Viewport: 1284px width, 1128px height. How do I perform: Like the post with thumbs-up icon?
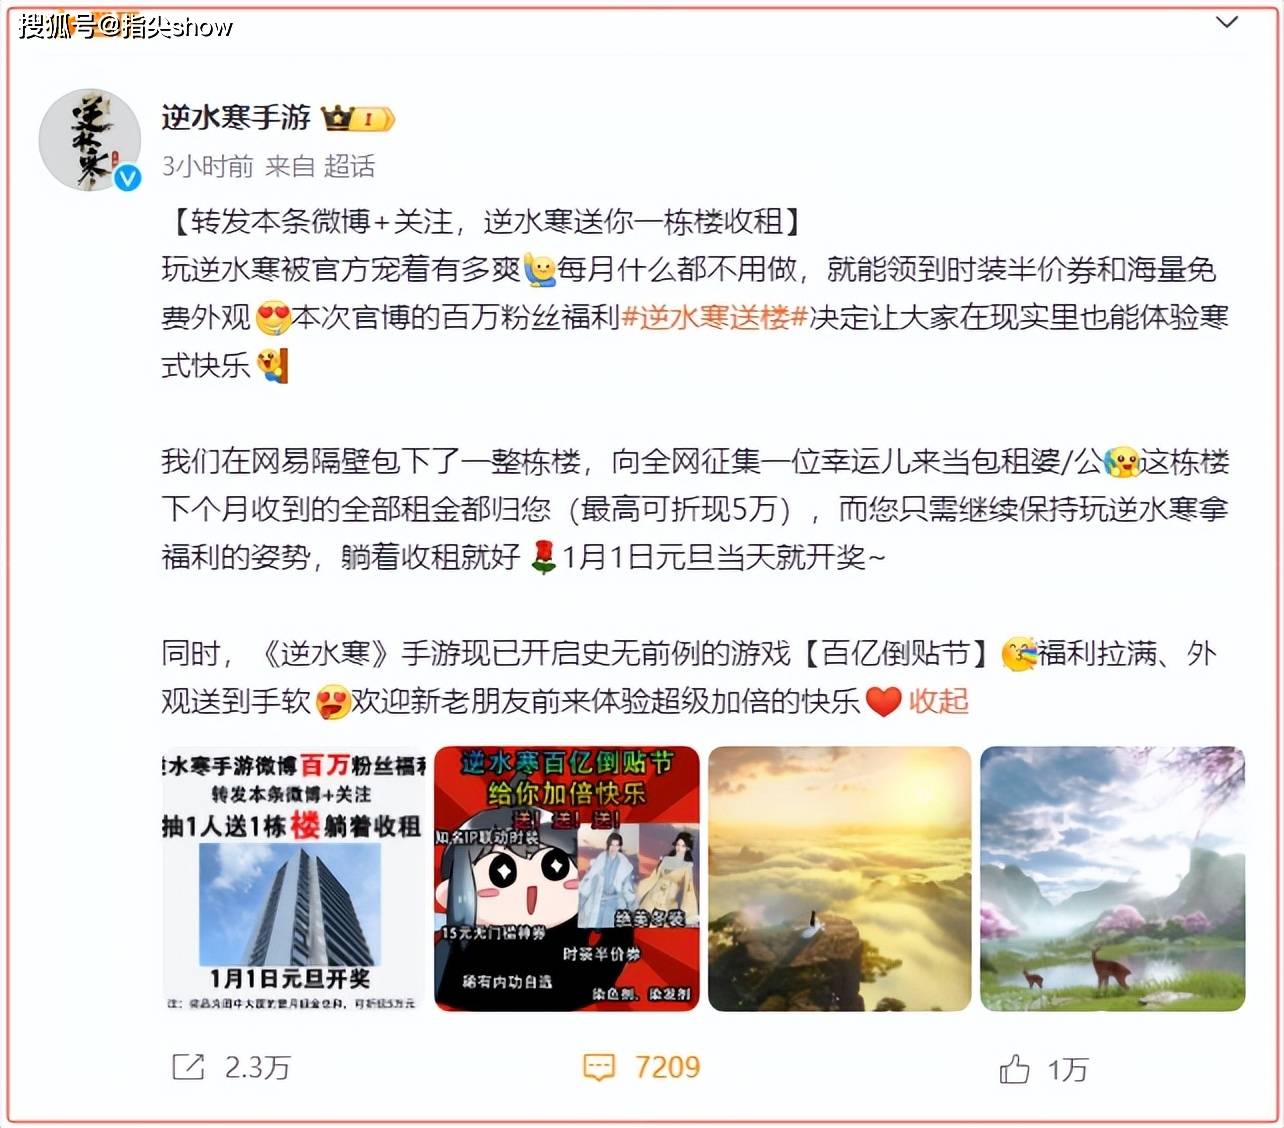point(1014,1069)
